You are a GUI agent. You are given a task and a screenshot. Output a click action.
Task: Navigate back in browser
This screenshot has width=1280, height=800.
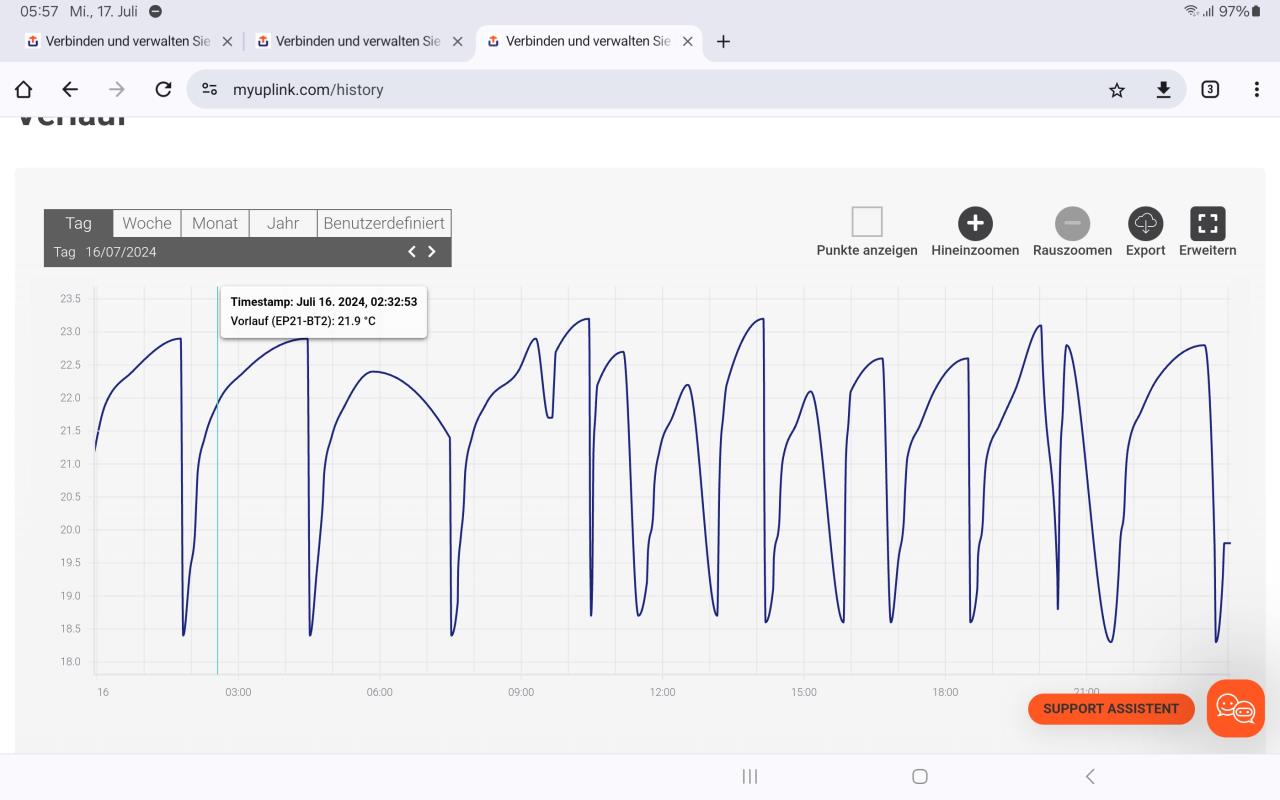point(70,89)
